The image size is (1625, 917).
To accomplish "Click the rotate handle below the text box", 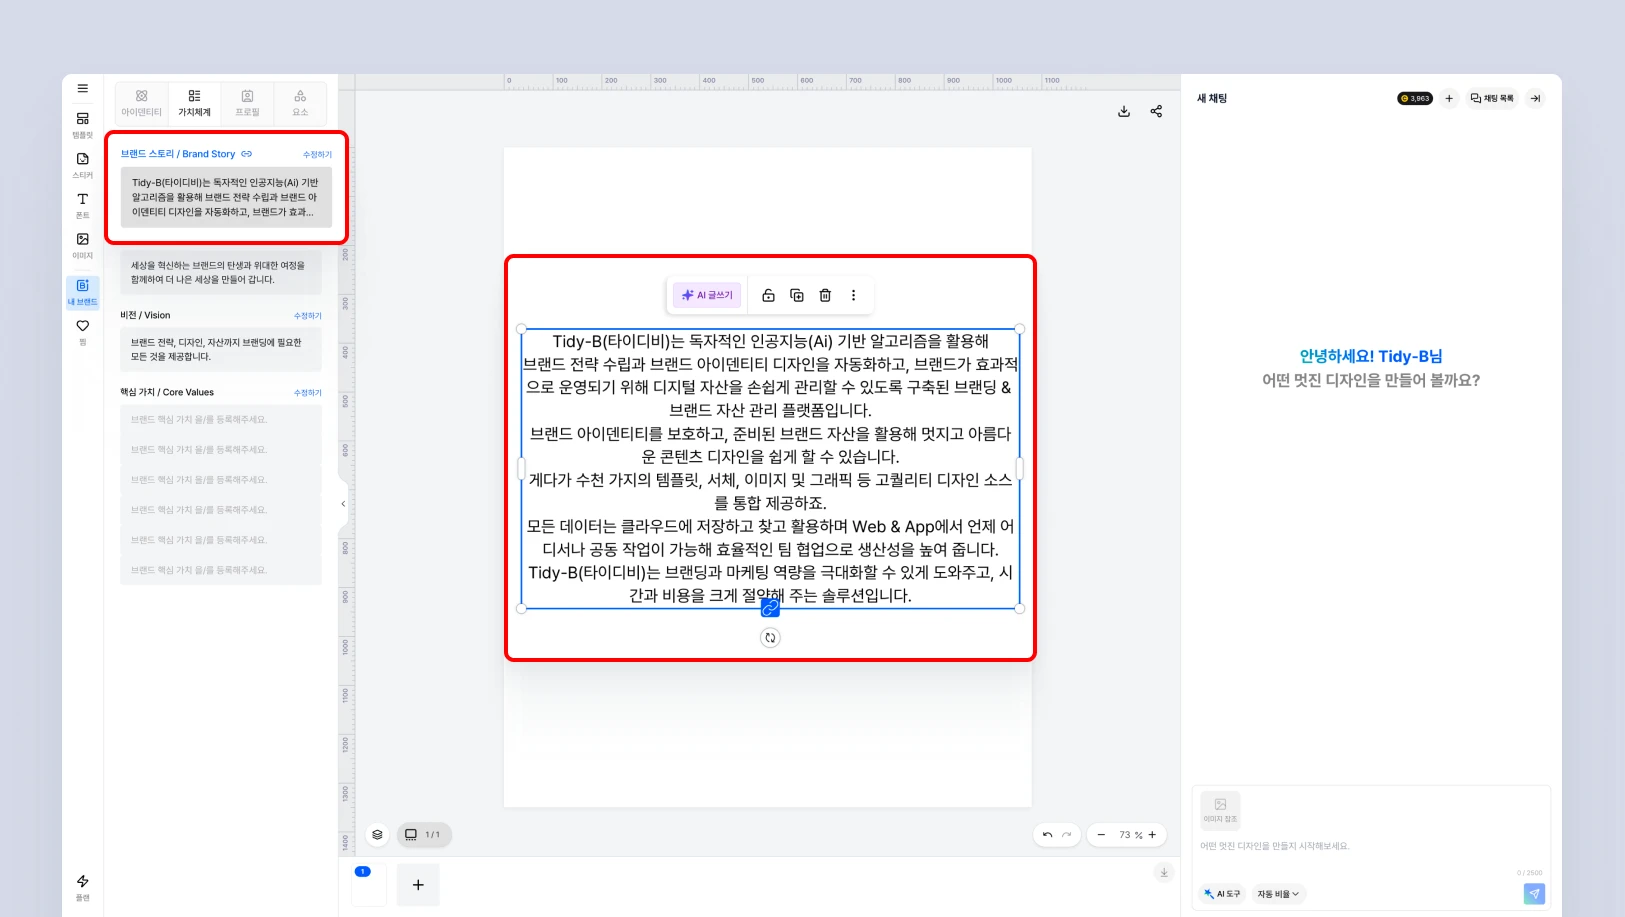I will pyautogui.click(x=770, y=638).
